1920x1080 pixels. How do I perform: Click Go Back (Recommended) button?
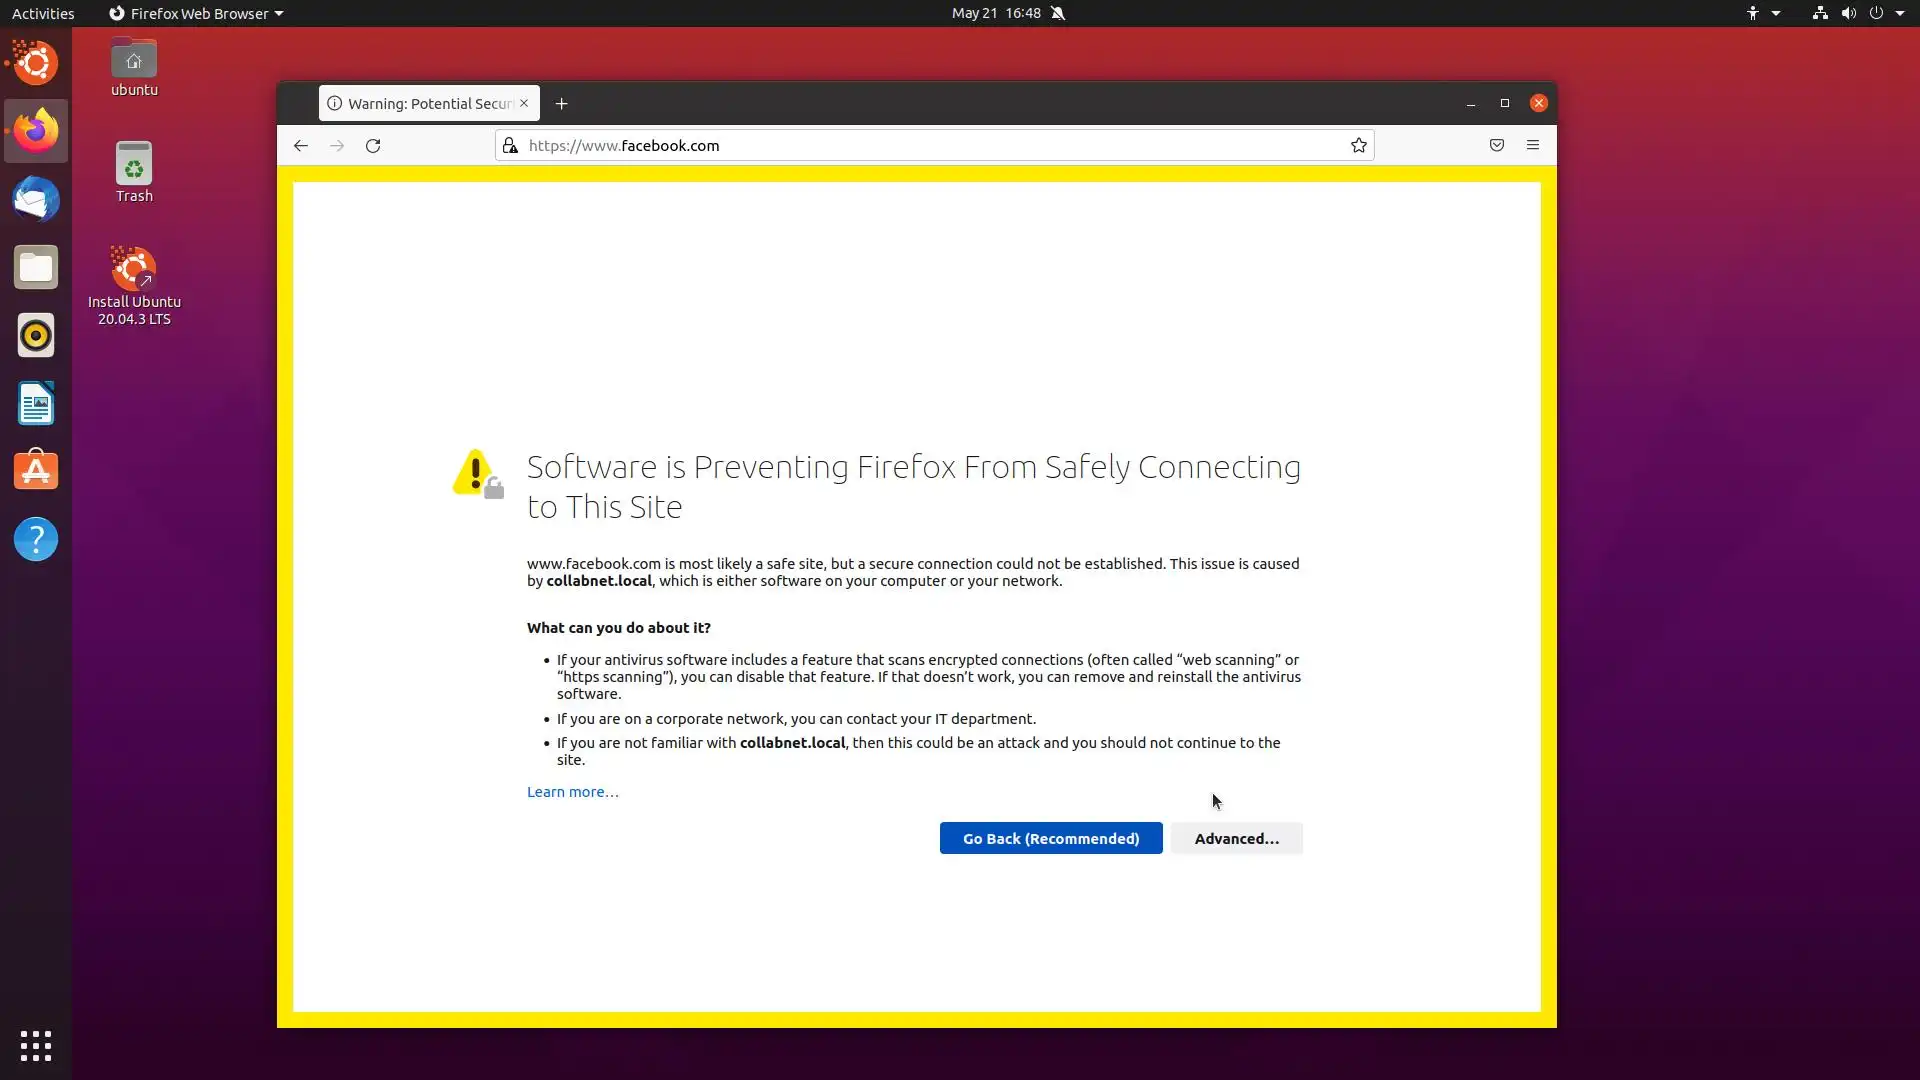[x=1050, y=838]
